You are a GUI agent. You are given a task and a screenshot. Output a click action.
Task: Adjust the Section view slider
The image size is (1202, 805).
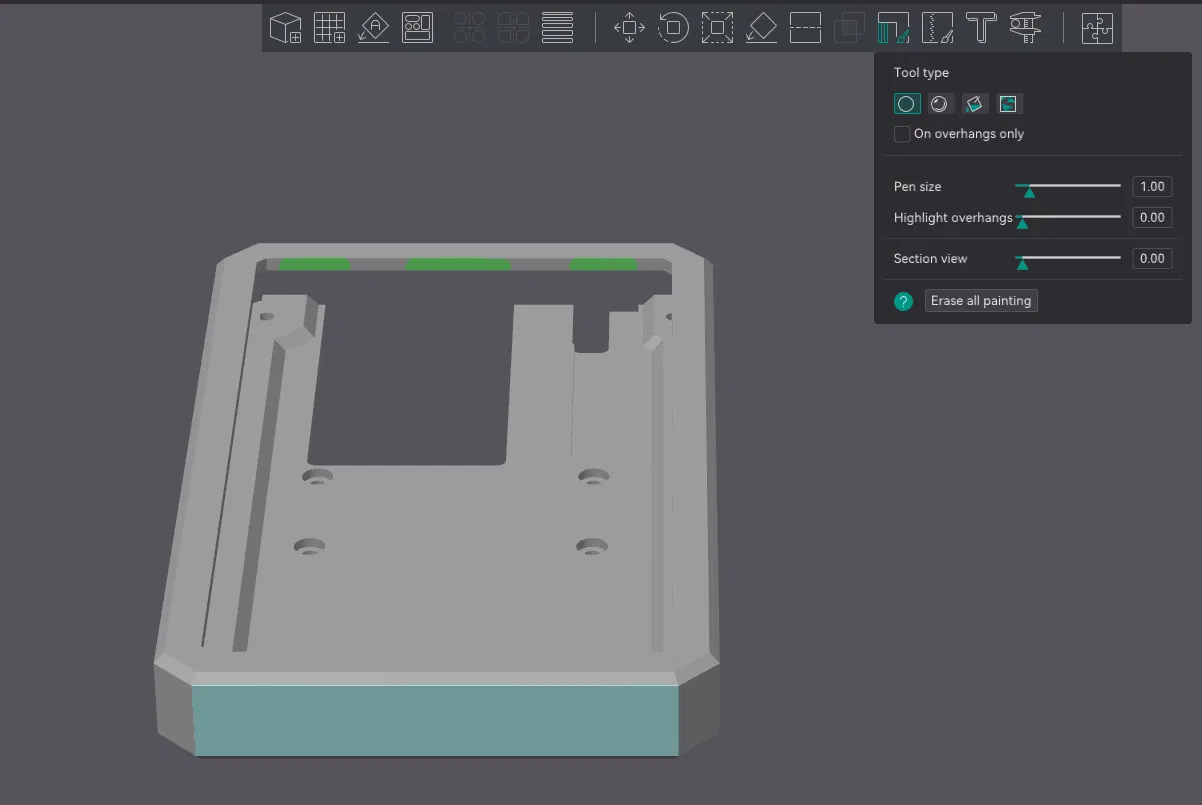(x=1068, y=260)
